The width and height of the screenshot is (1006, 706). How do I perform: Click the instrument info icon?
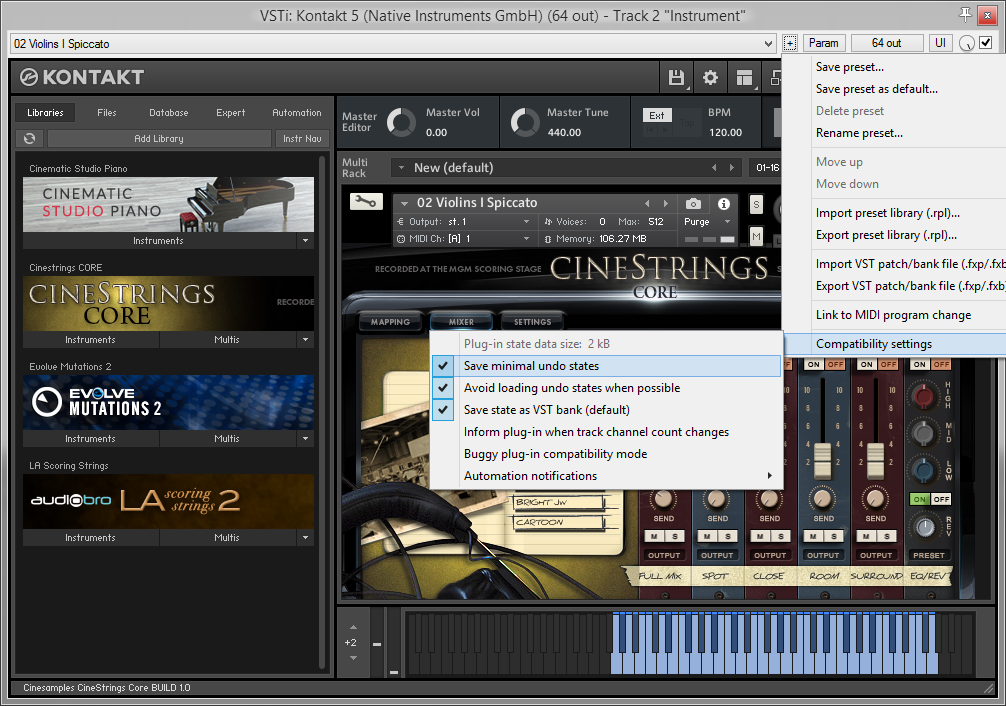click(x=724, y=204)
